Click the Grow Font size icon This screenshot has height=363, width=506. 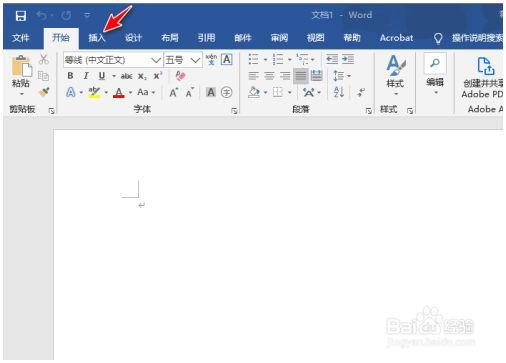173,92
